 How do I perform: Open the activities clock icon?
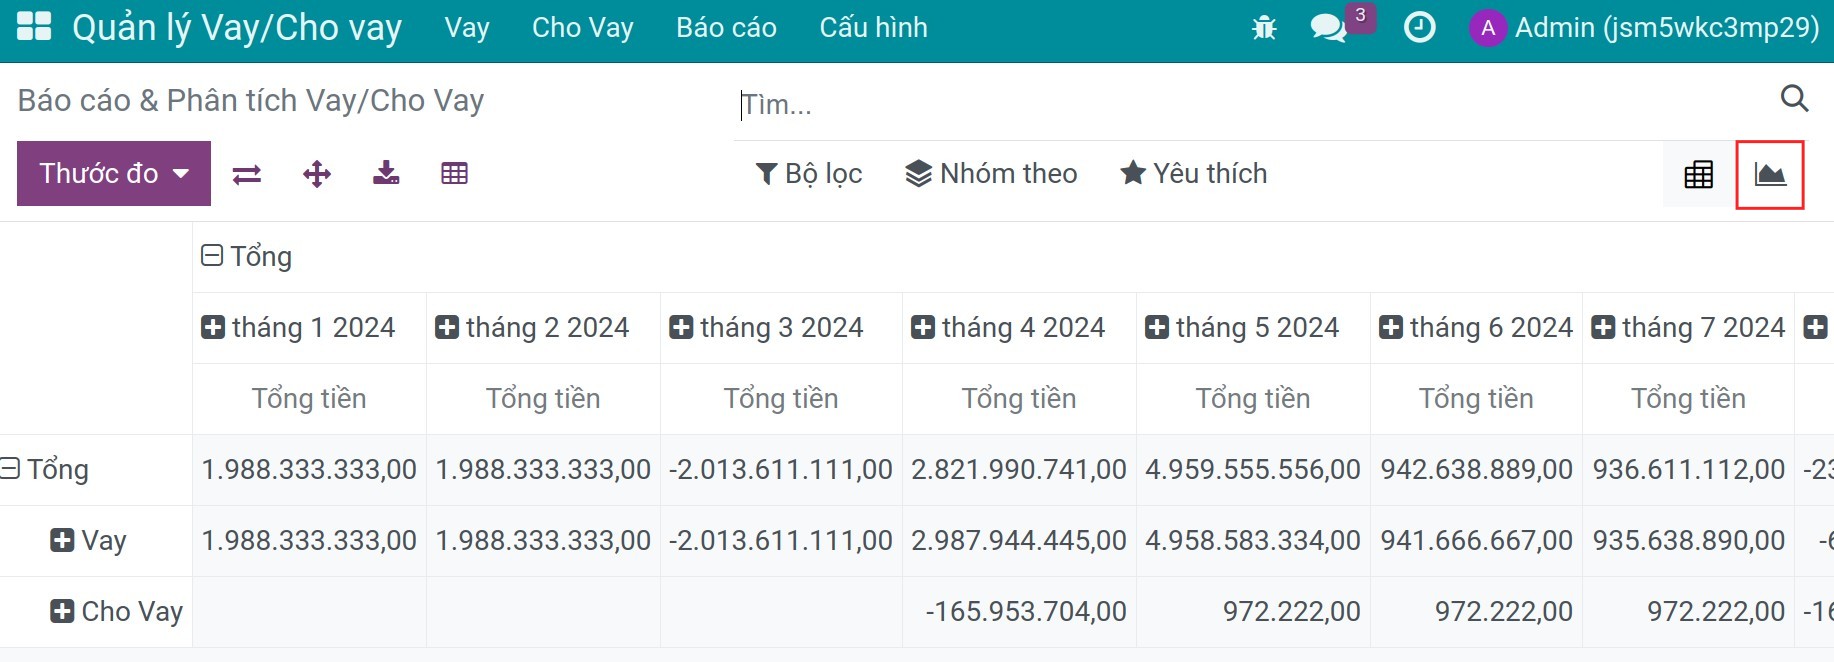pyautogui.click(x=1419, y=27)
